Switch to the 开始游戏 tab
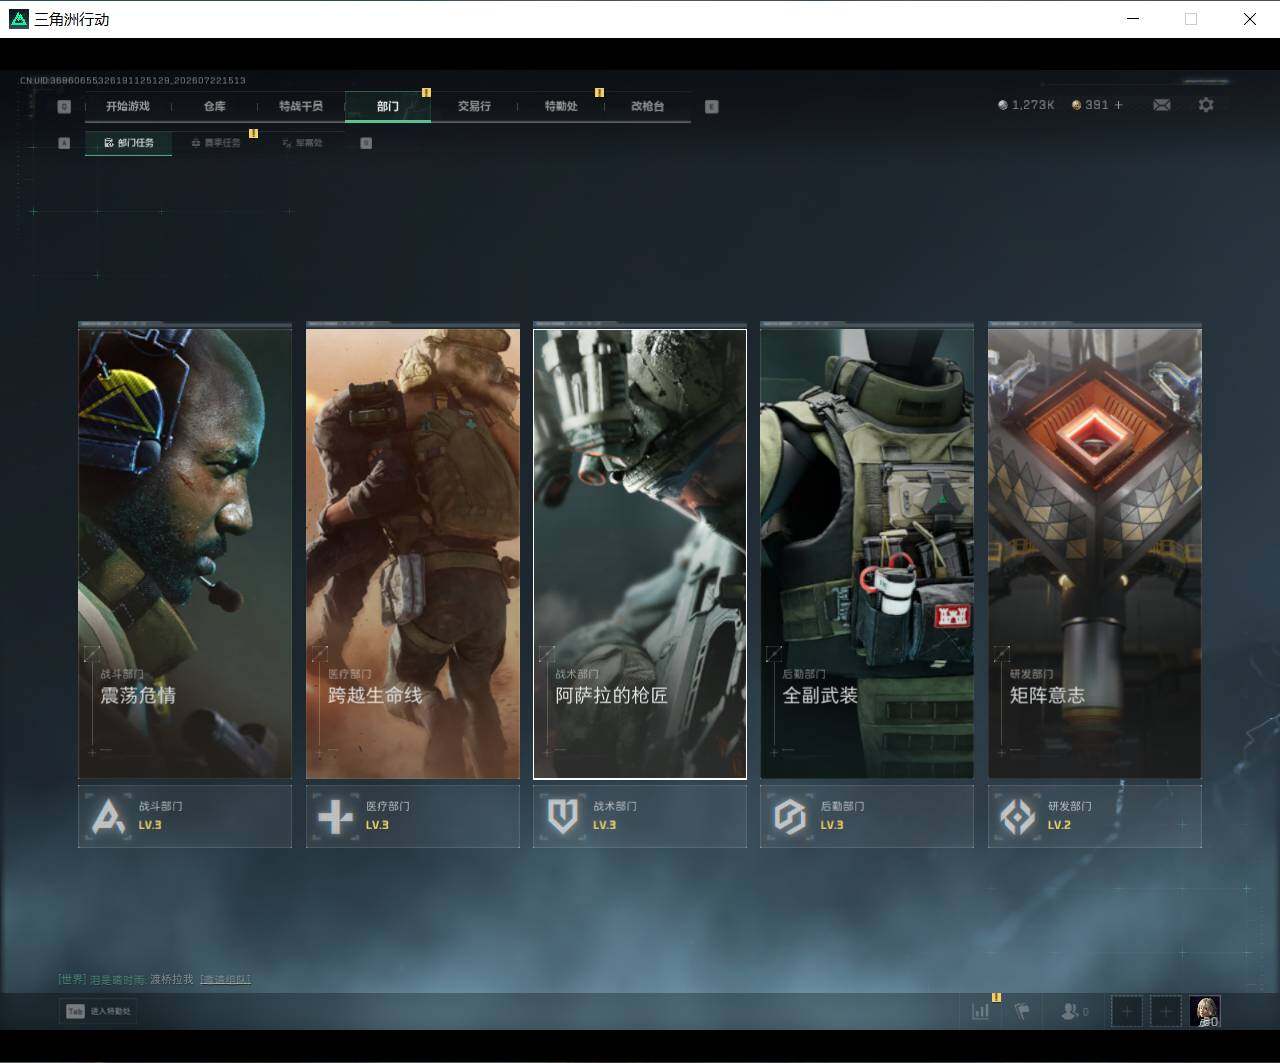This screenshot has width=1280, height=1063. [128, 106]
